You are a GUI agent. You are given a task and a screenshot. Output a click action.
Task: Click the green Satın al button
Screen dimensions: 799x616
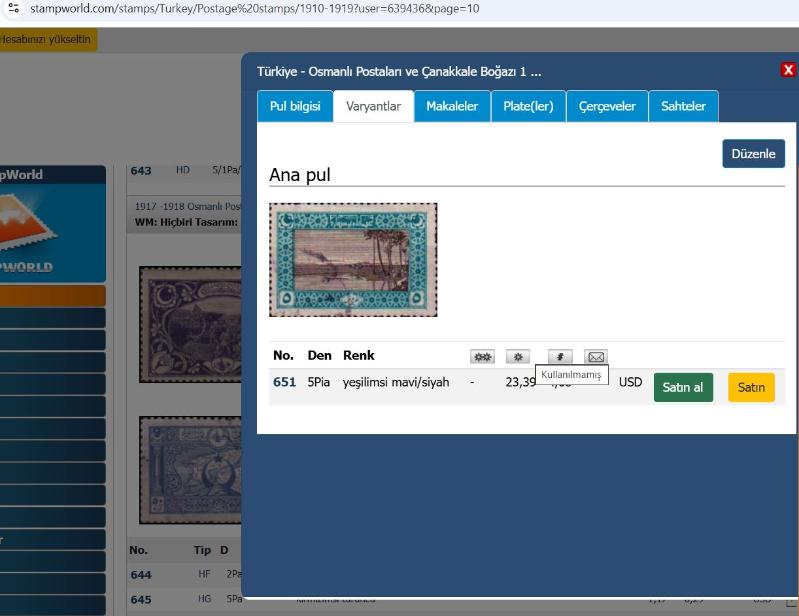683,387
